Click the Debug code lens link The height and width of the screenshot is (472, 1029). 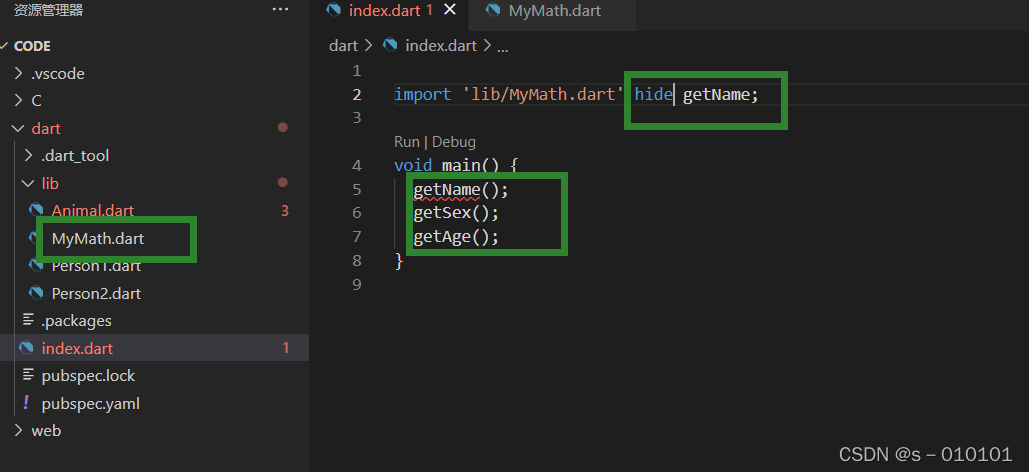point(453,142)
